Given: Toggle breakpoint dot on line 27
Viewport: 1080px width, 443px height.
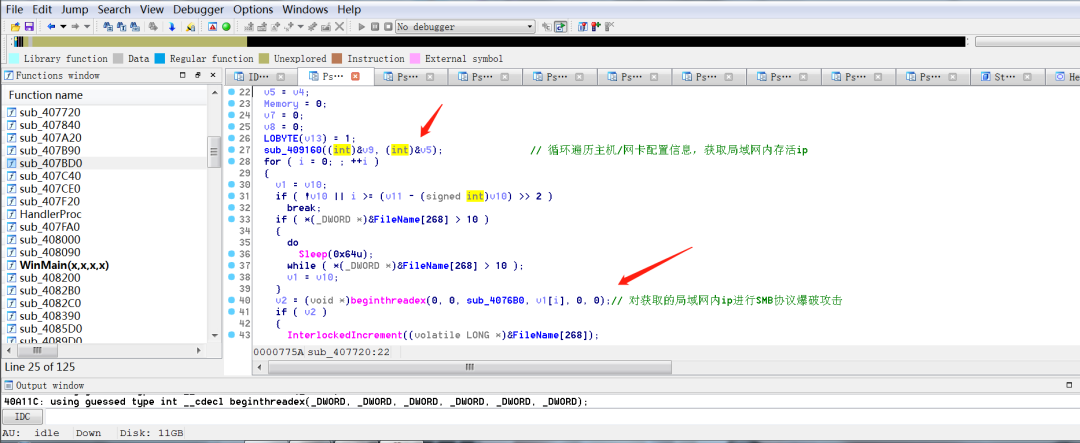Looking at the screenshot, I should click(x=231, y=150).
